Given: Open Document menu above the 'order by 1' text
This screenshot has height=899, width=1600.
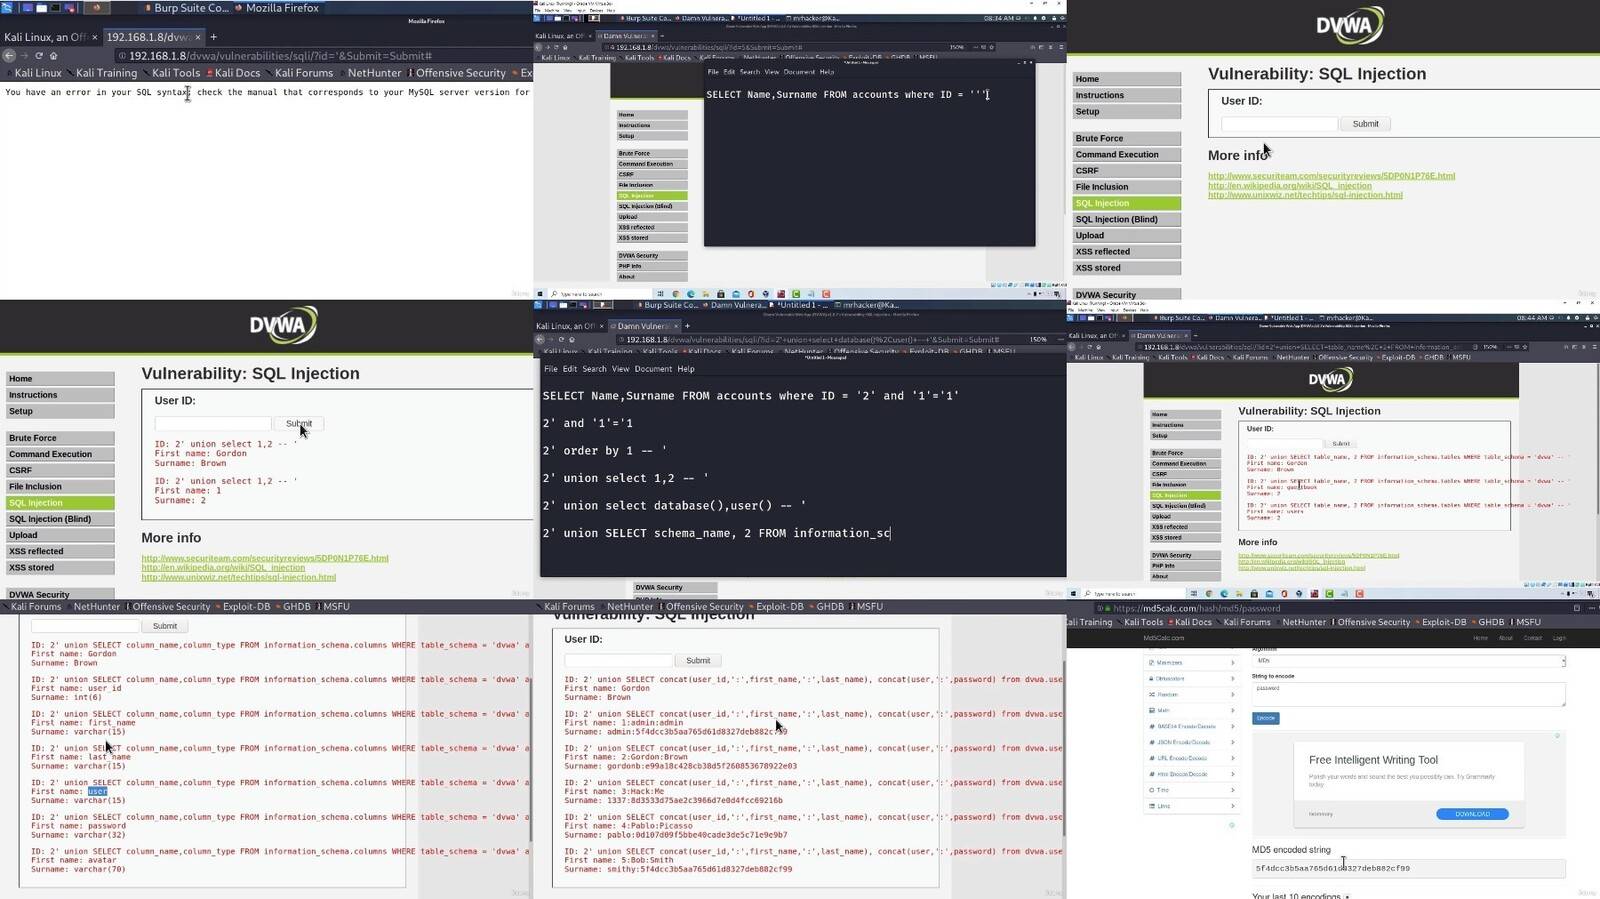Looking at the screenshot, I should tap(653, 369).
